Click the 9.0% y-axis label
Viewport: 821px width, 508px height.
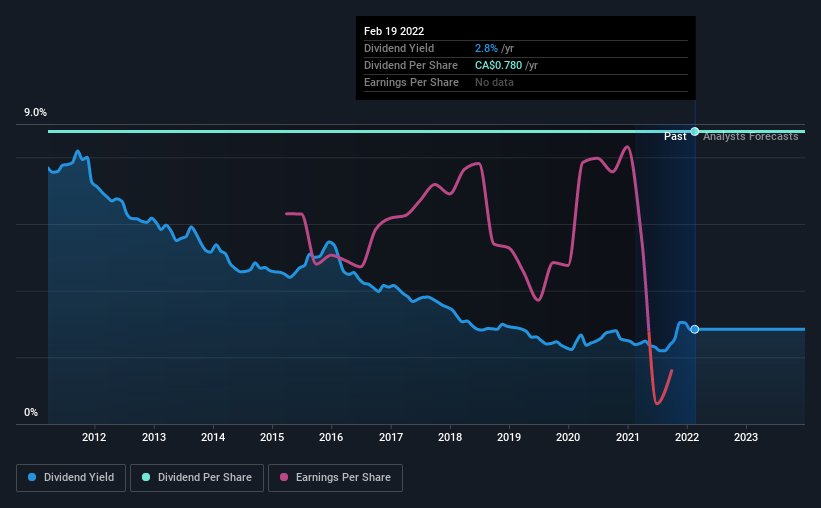35,113
